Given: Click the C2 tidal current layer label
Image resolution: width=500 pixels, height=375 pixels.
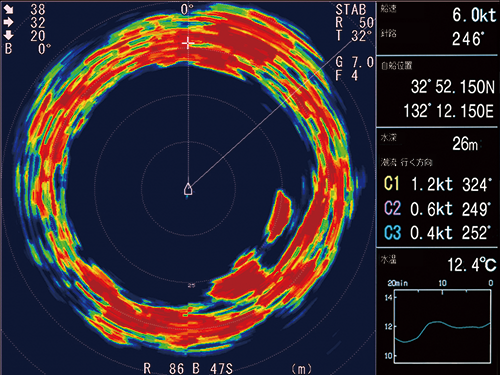Looking at the screenshot, I should (392, 208).
